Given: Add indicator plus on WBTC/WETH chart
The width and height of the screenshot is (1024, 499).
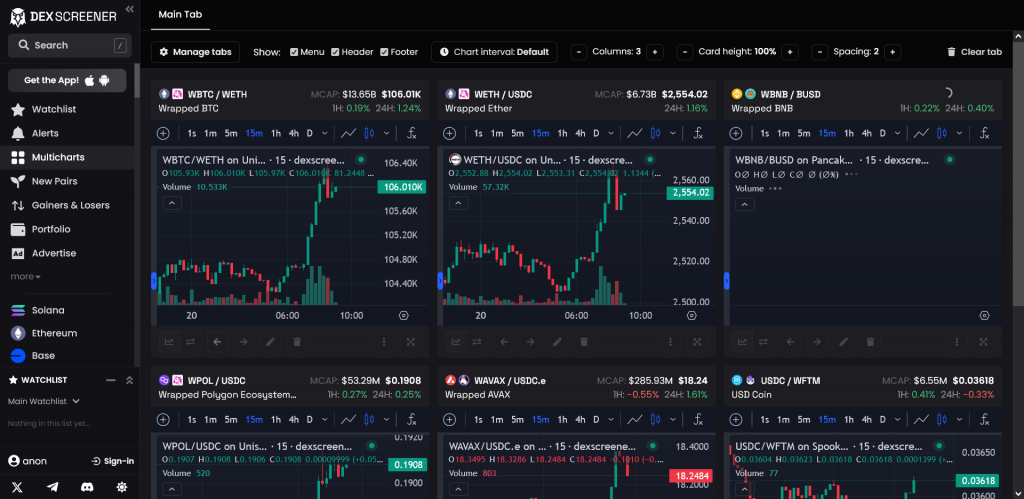Looking at the screenshot, I should pyautogui.click(x=163, y=133).
